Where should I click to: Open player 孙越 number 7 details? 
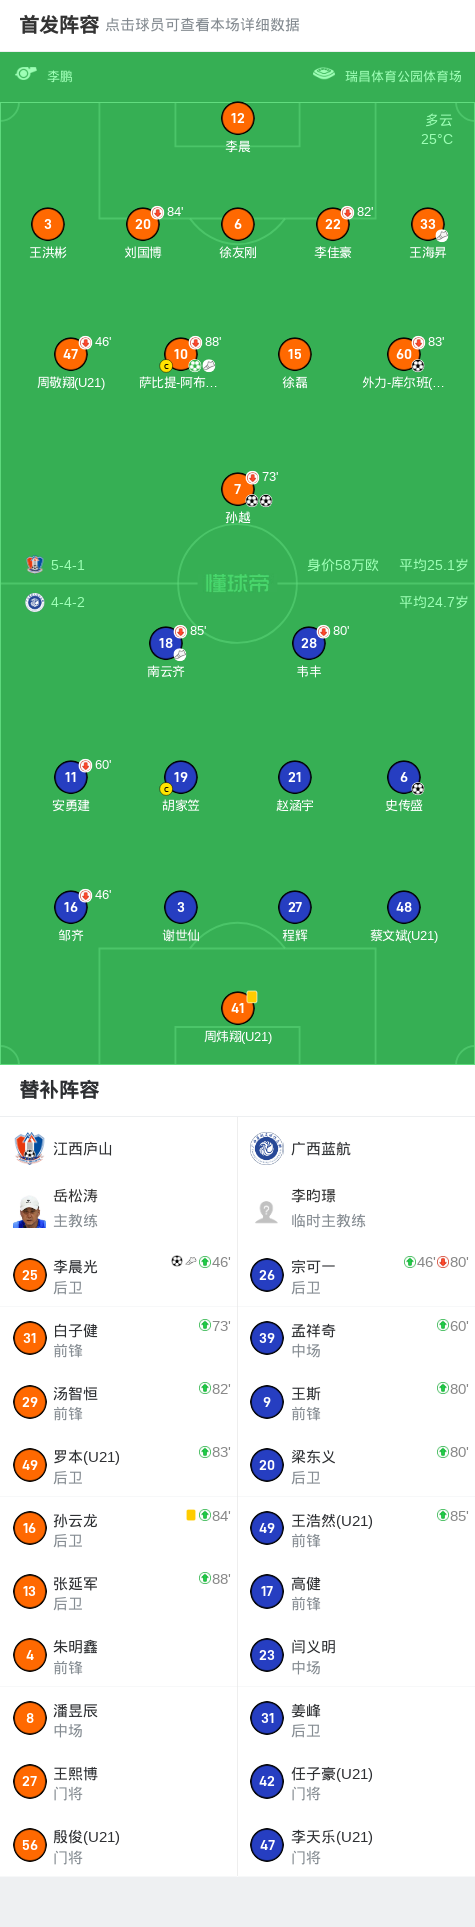click(237, 489)
